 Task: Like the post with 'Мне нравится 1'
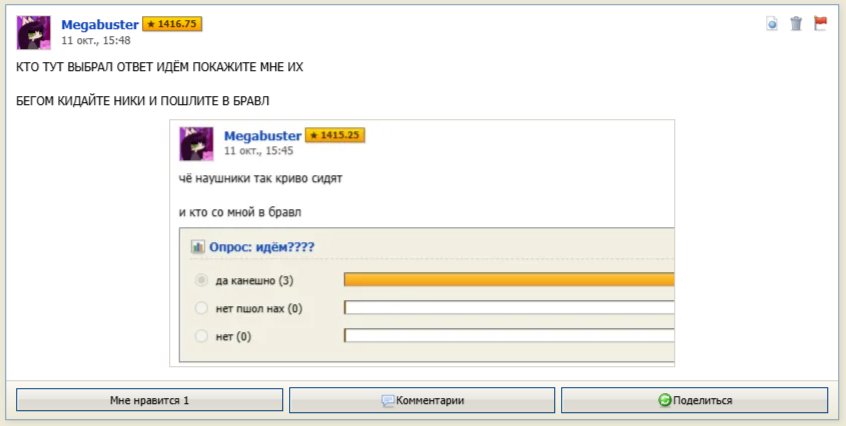[x=149, y=400]
